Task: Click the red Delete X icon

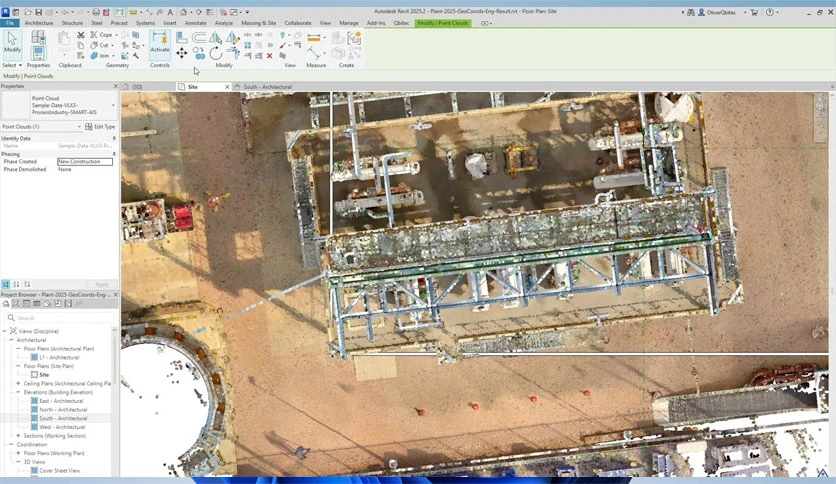Action: [x=270, y=55]
